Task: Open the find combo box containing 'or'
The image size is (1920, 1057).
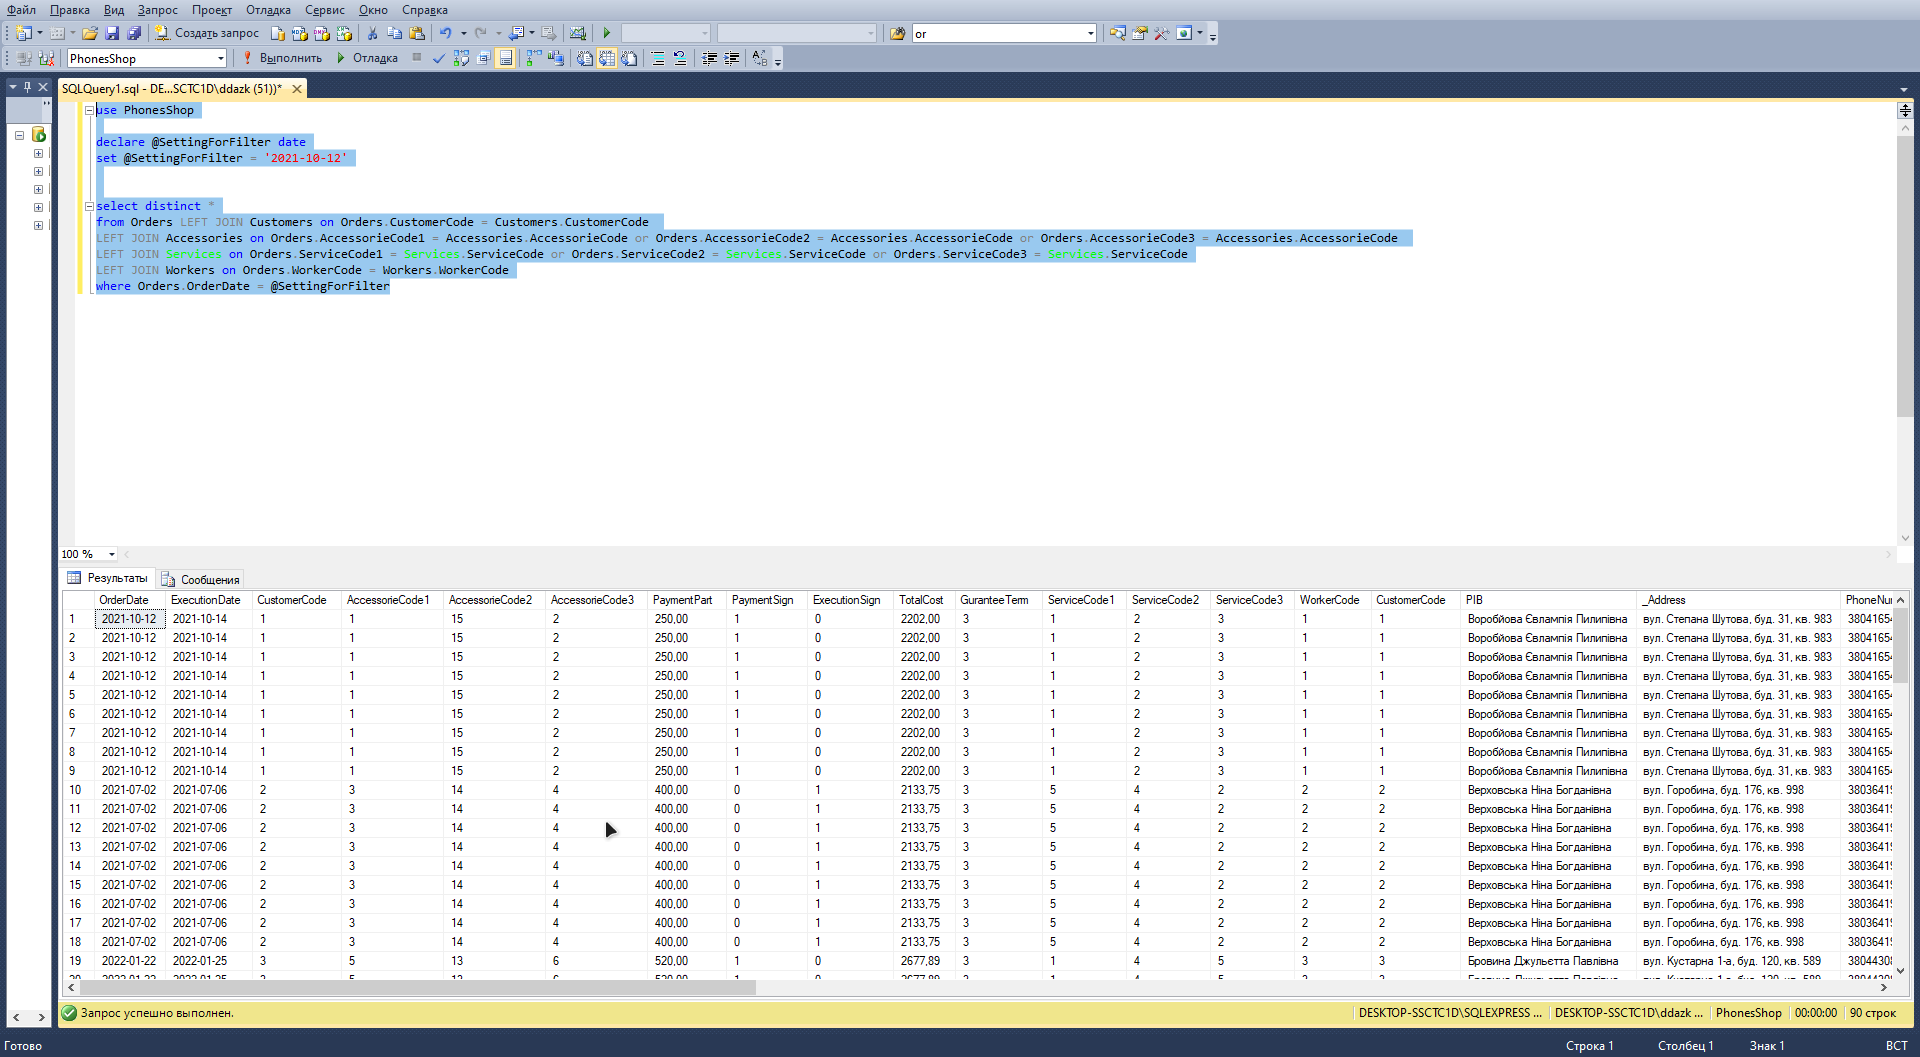Action: tap(1004, 33)
